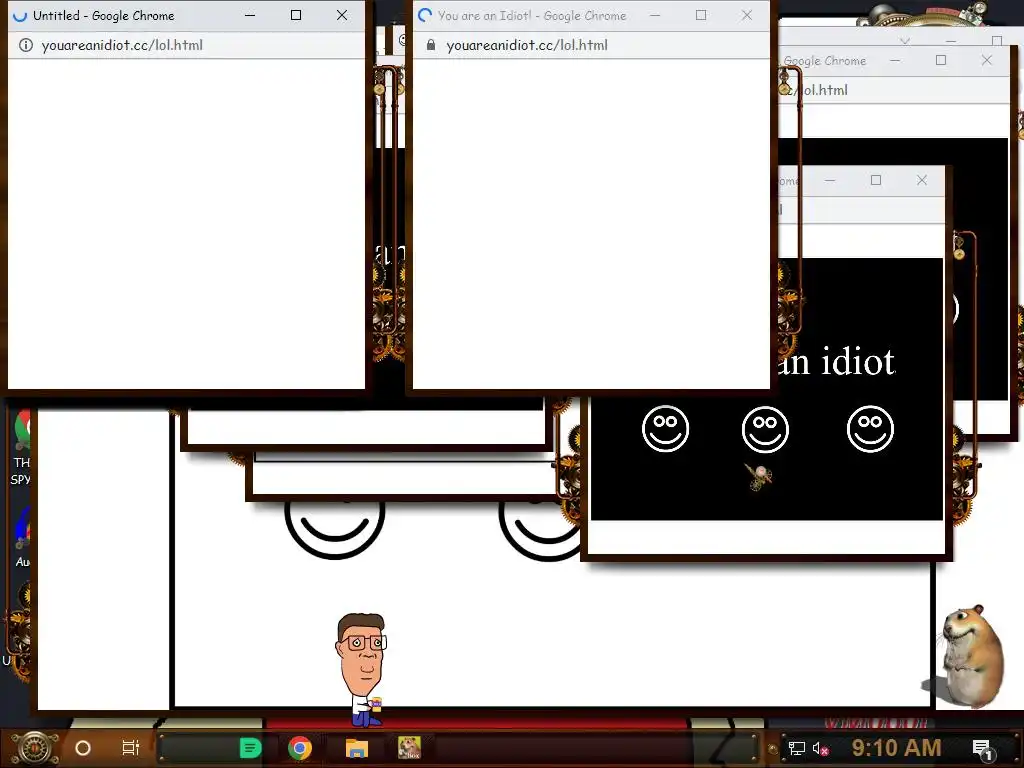
Task: Unmute via the muted speaker tray icon
Action: [x=820, y=748]
